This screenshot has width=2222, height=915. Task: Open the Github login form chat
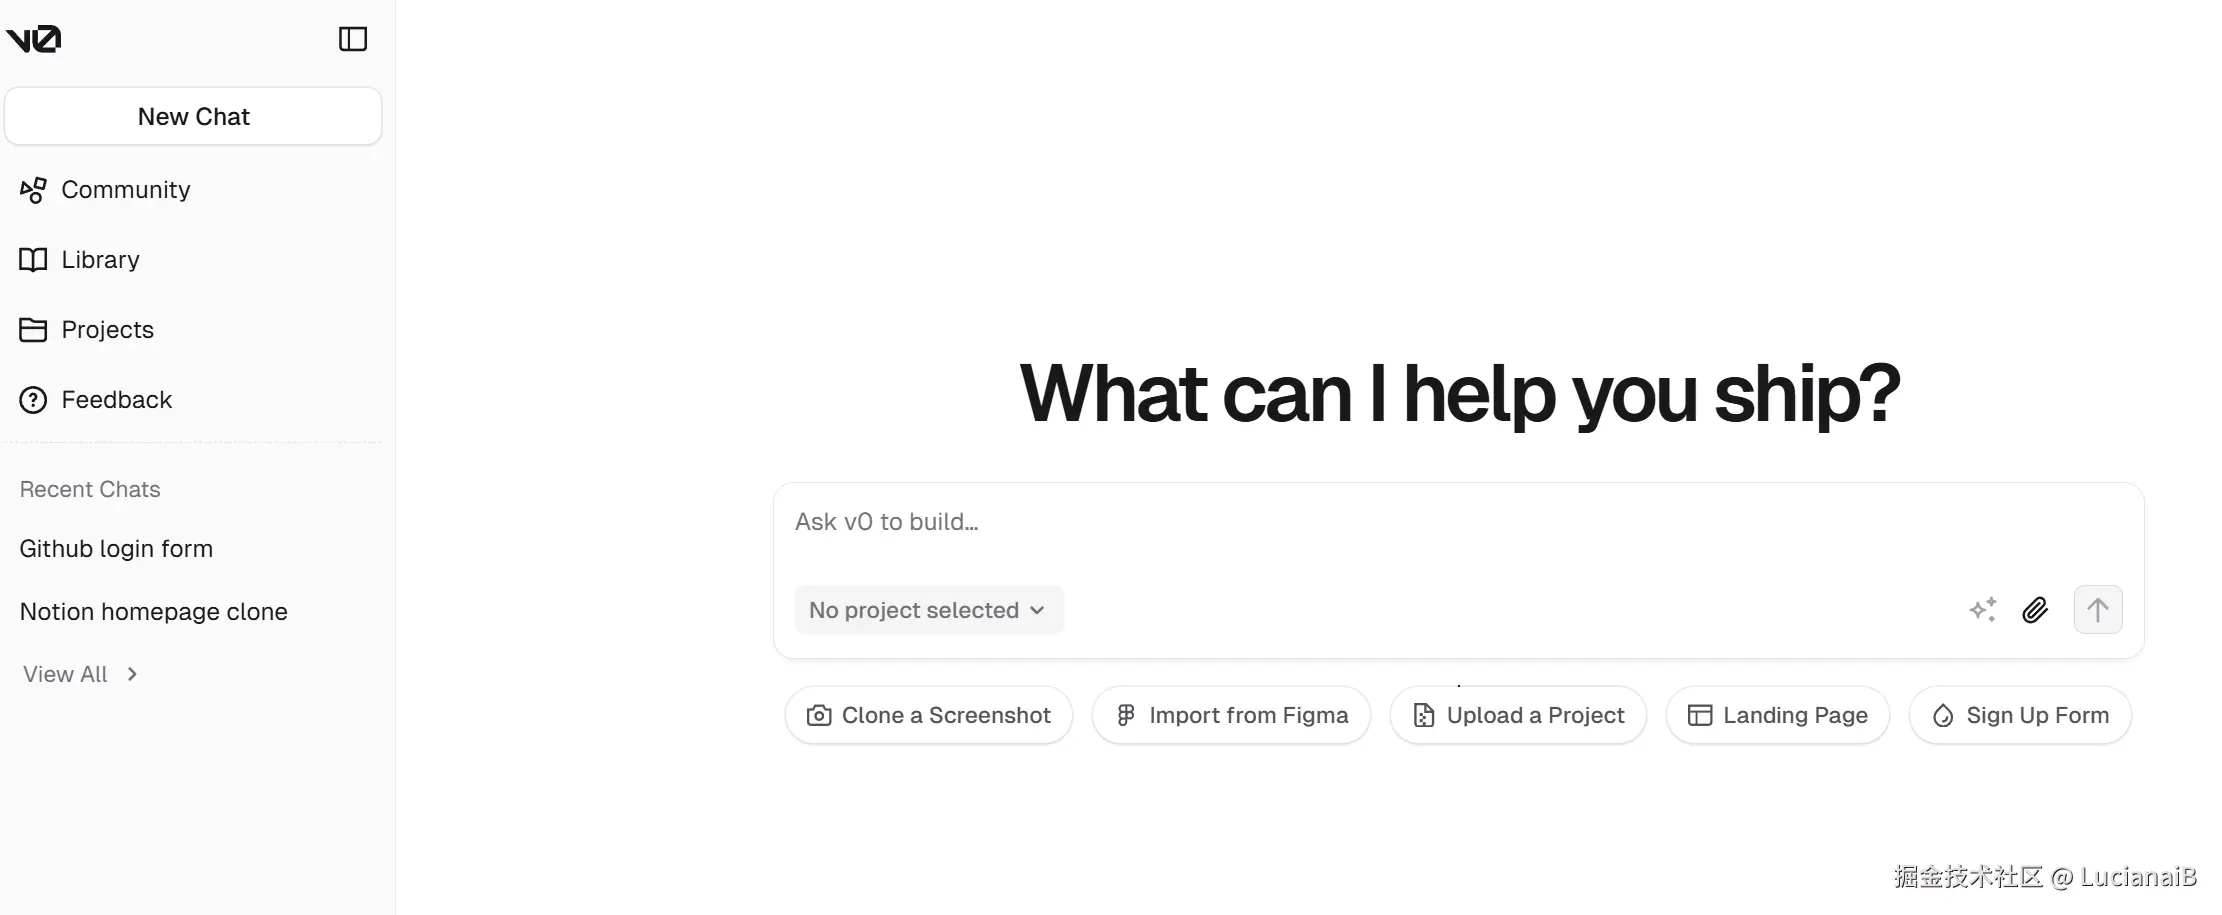click(x=116, y=549)
